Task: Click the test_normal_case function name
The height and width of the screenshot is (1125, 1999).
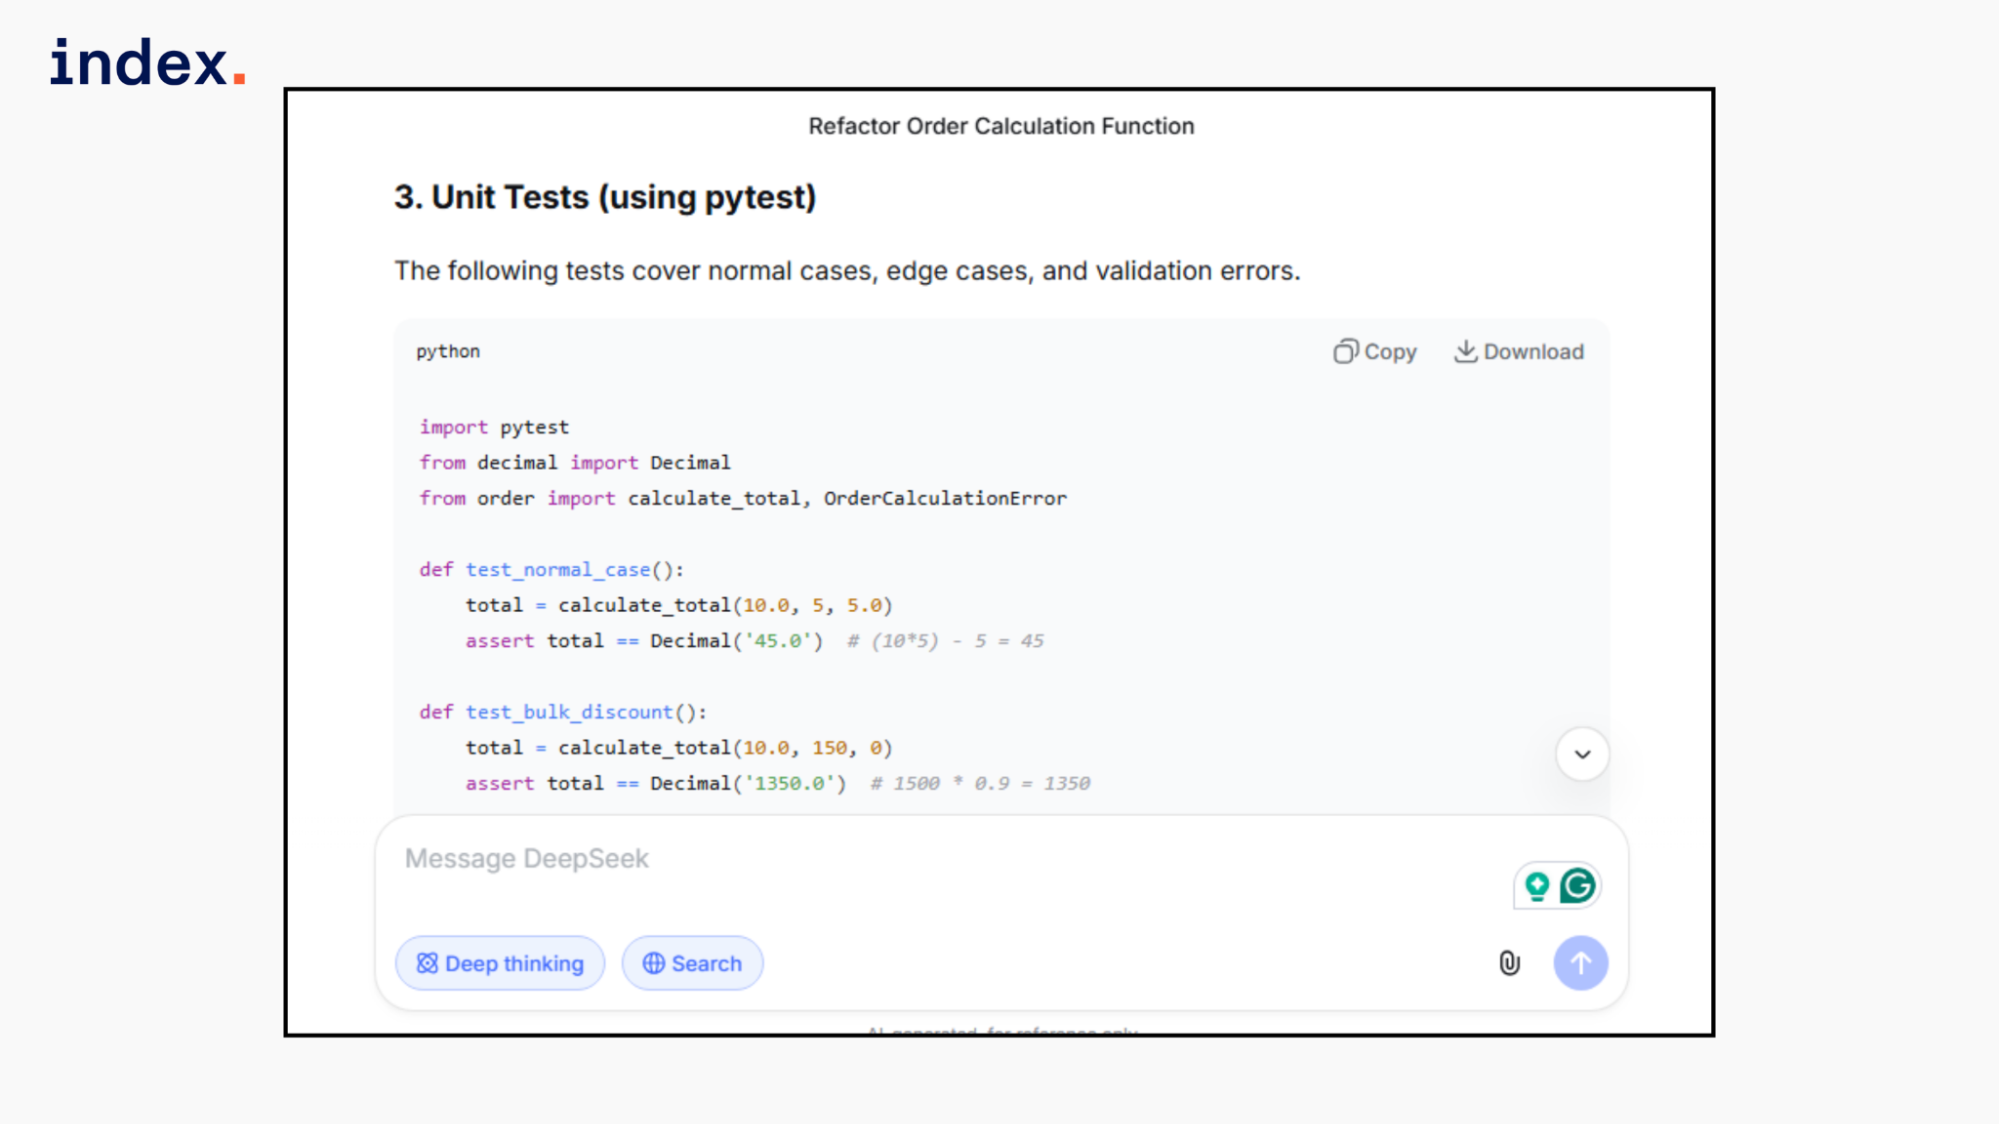Action: coord(558,570)
